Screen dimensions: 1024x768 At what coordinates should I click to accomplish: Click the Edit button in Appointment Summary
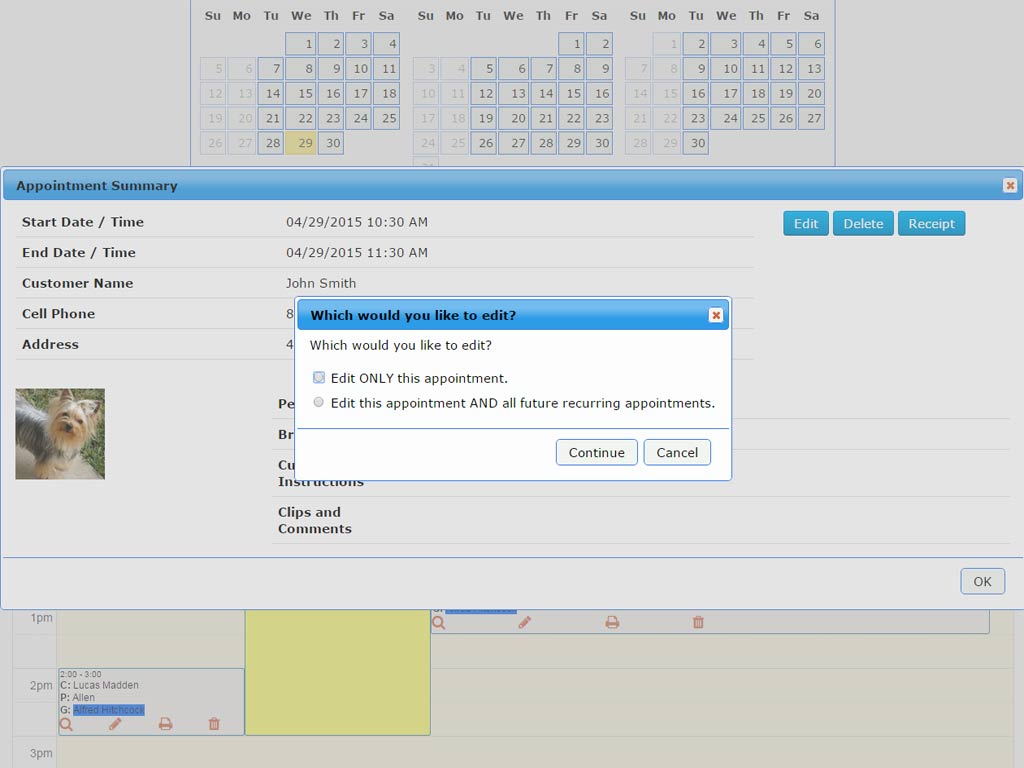805,223
